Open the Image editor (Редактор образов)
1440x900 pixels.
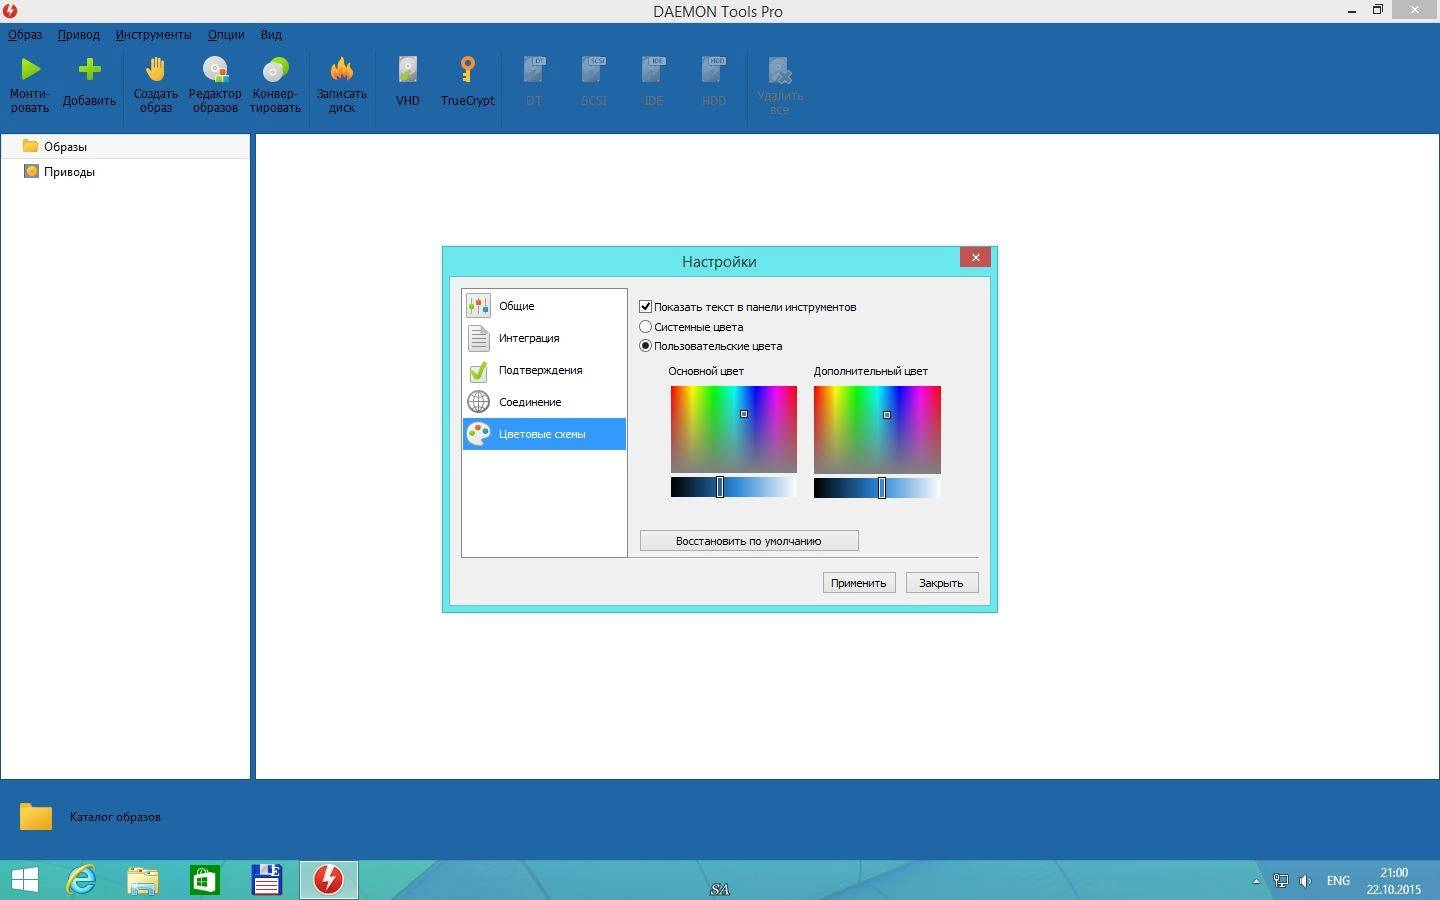coord(215,69)
